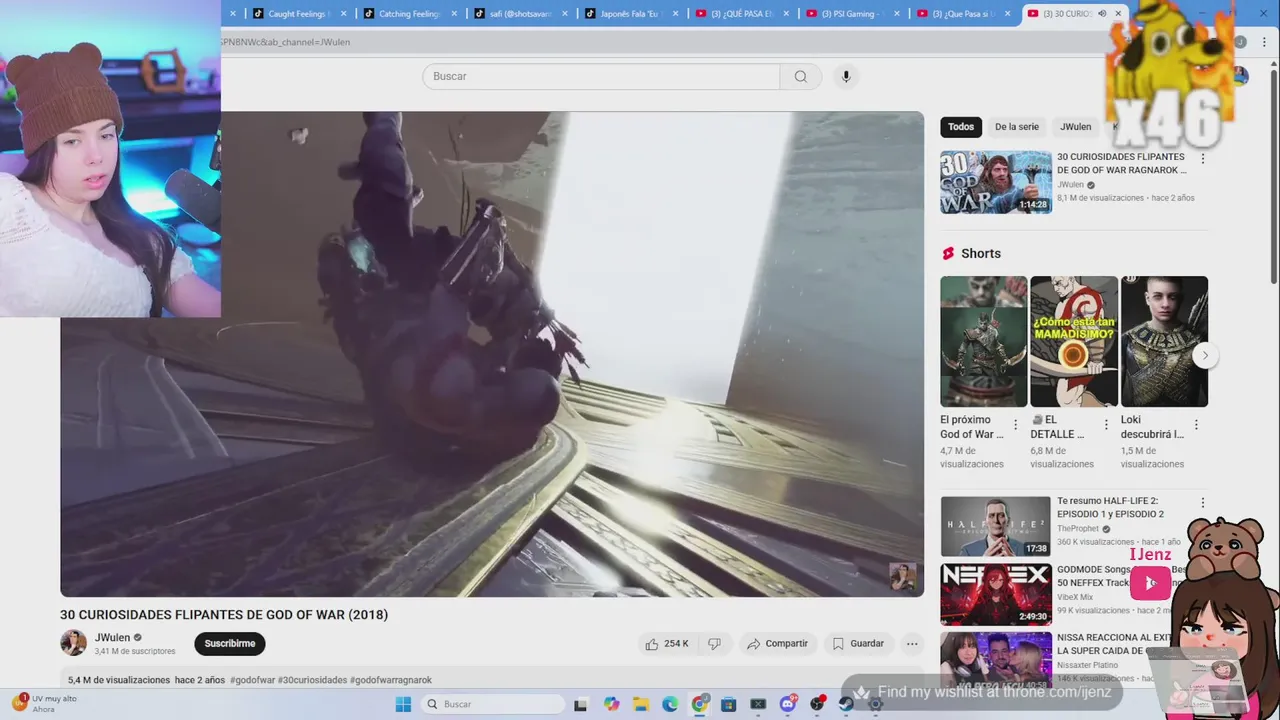Activate voice search microphone
The height and width of the screenshot is (720, 1280).
click(x=846, y=76)
